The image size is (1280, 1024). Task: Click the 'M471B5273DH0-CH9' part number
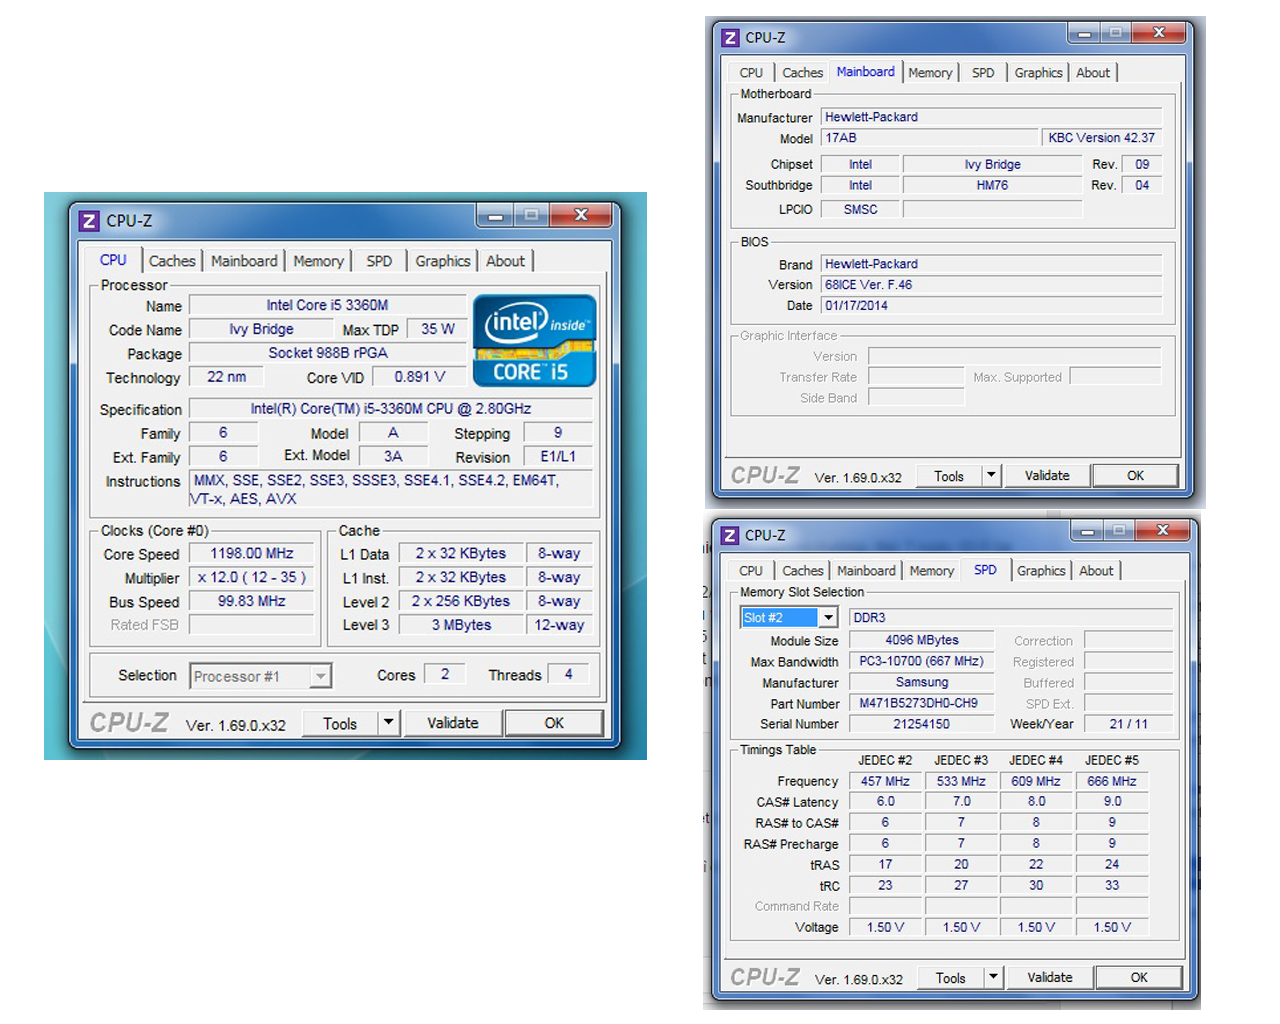coord(922,703)
